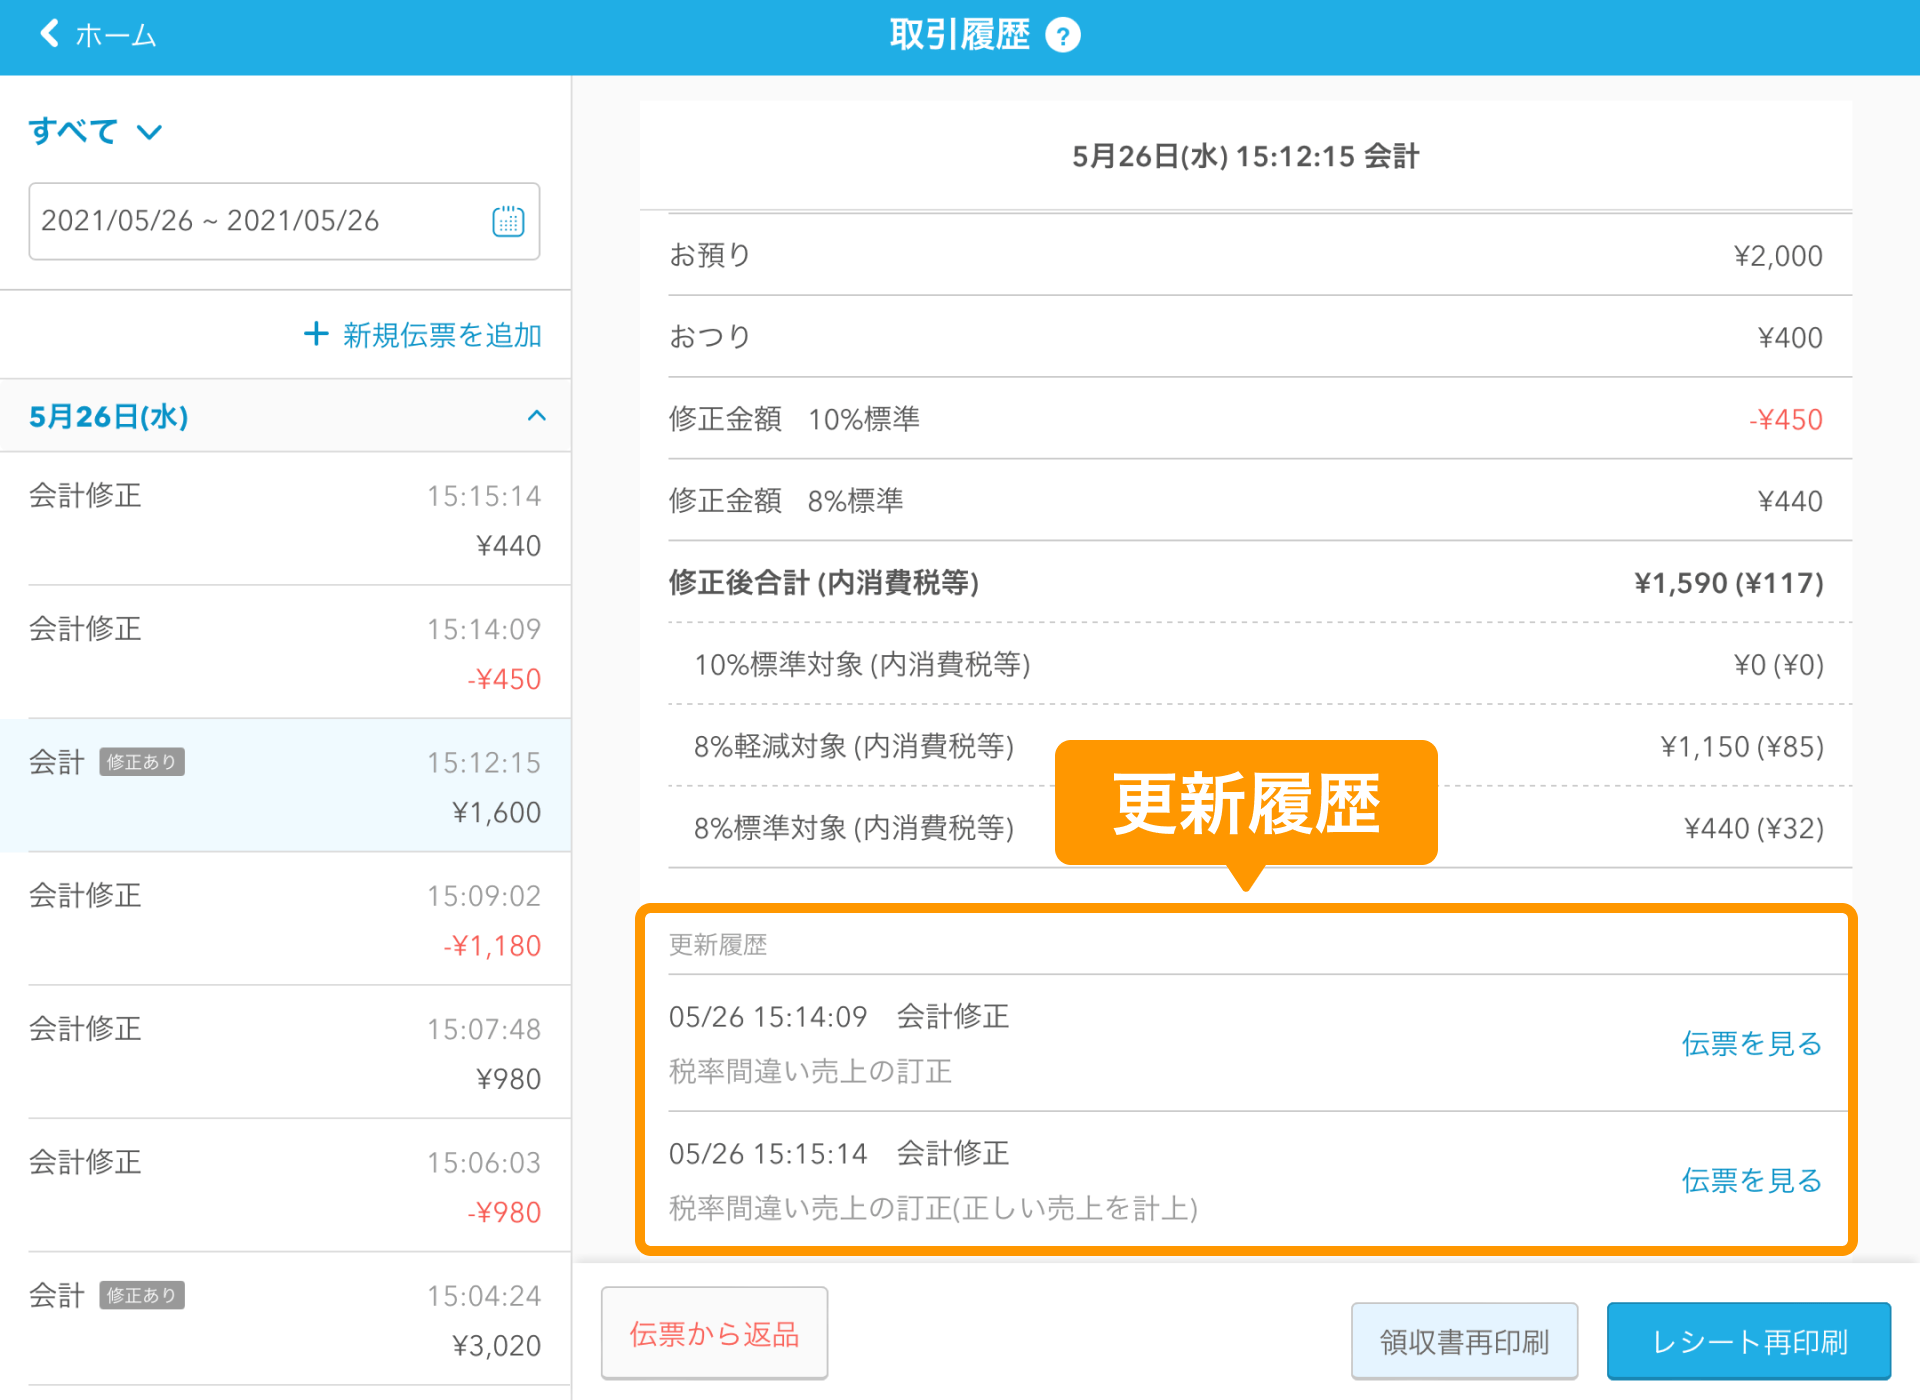View slip for 15:14:09 correction
The width and height of the screenshot is (1920, 1400).
tap(1751, 1043)
